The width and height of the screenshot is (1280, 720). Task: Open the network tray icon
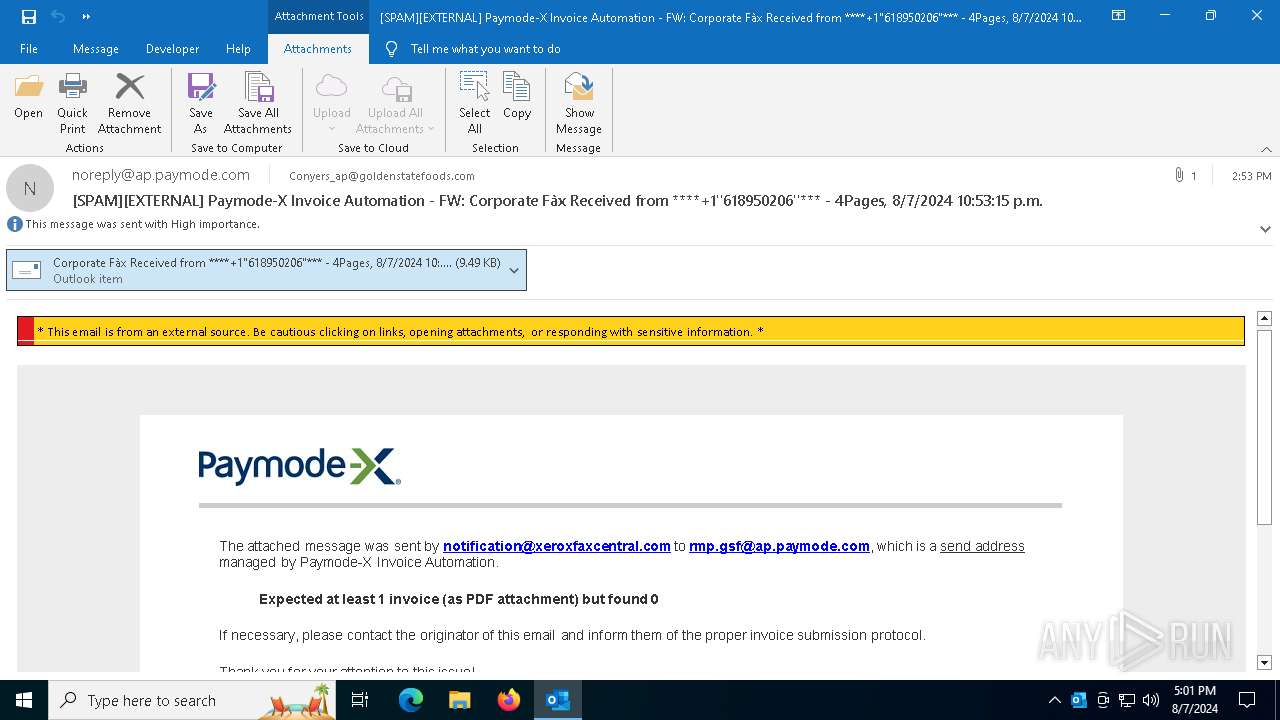[x=1127, y=700]
